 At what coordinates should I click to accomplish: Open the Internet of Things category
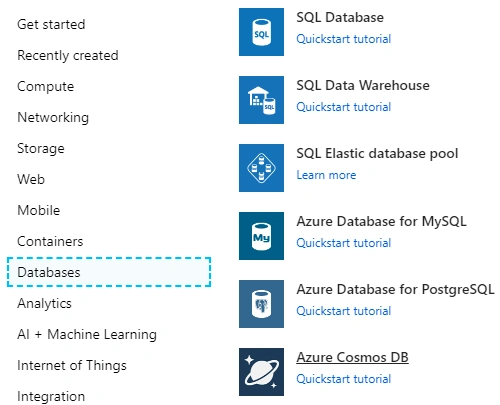pos(72,365)
